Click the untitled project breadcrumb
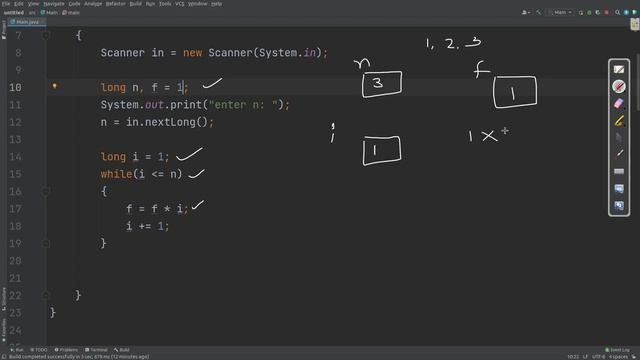This screenshot has width=640, height=360. (x=13, y=13)
